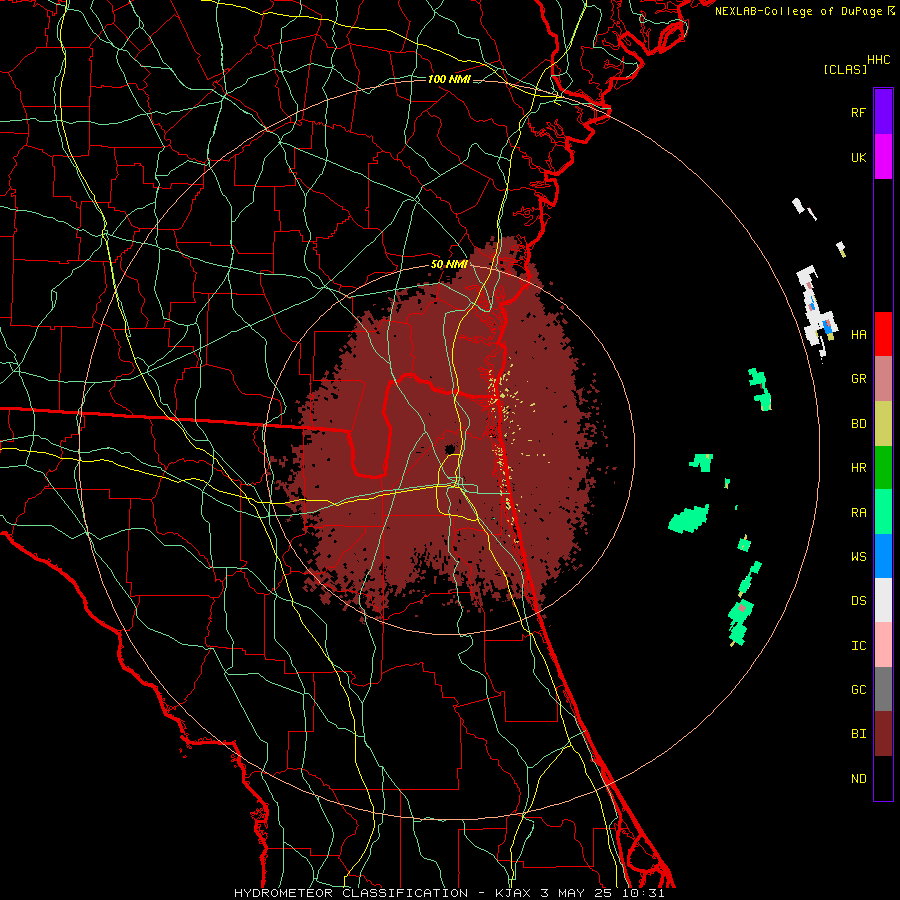Click the "RA" legend label
900x900 pixels.
(x=858, y=513)
